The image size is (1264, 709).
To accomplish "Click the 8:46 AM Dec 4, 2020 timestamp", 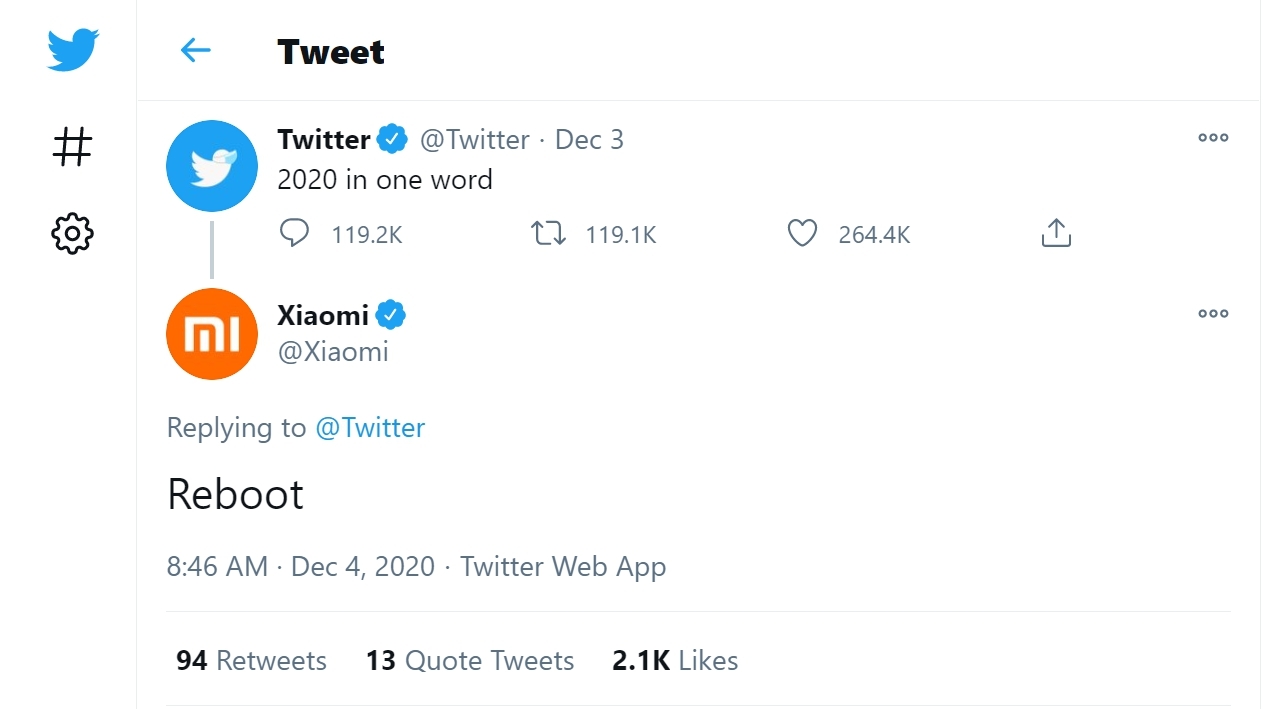I will point(300,567).
